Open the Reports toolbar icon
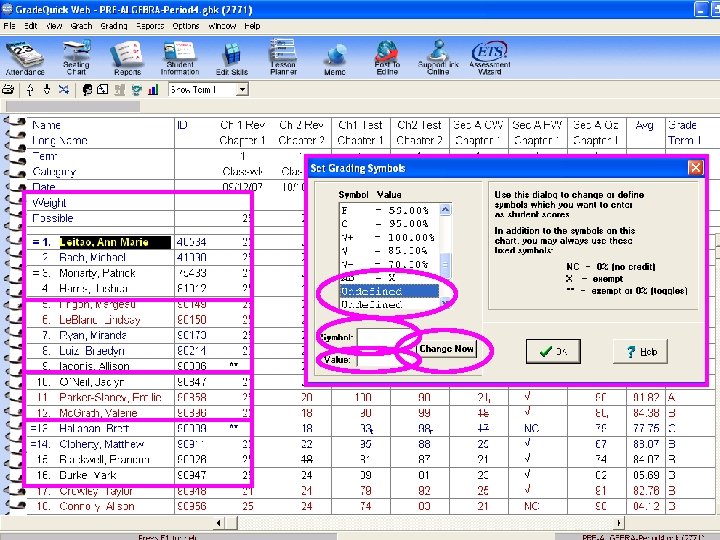 tap(127, 58)
